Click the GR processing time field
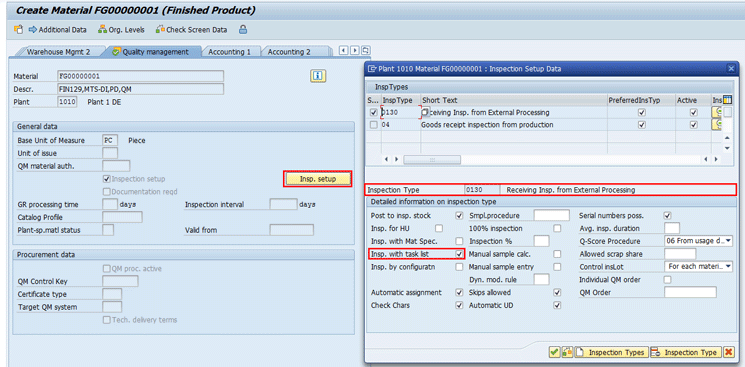 110,204
